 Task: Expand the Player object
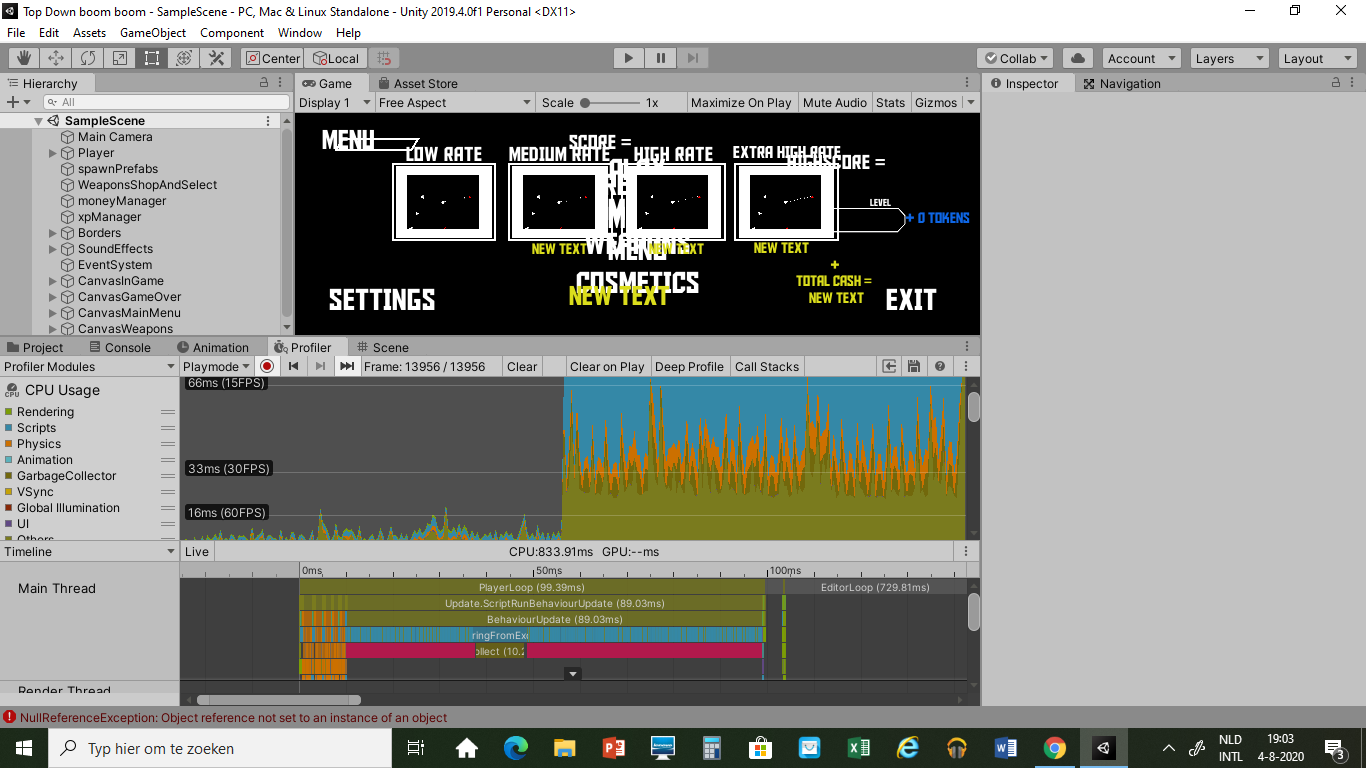tap(53, 153)
